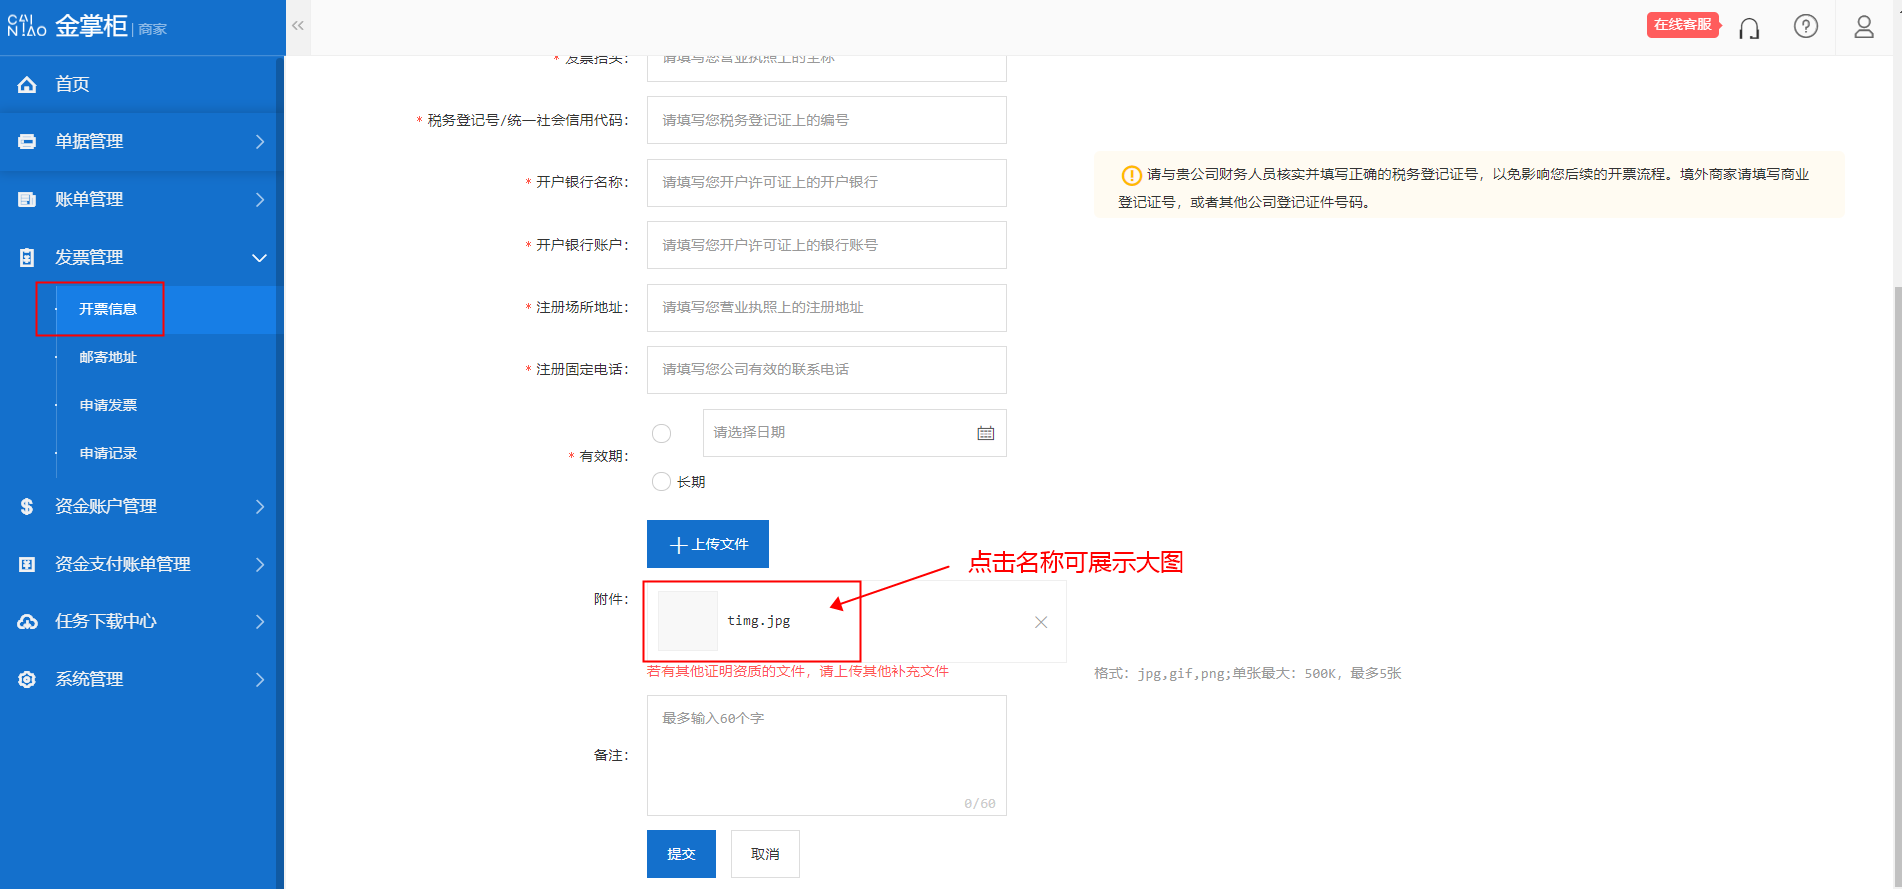The width and height of the screenshot is (1902, 889).
Task: Focus the 注册固定电话 input field
Action: pos(827,370)
